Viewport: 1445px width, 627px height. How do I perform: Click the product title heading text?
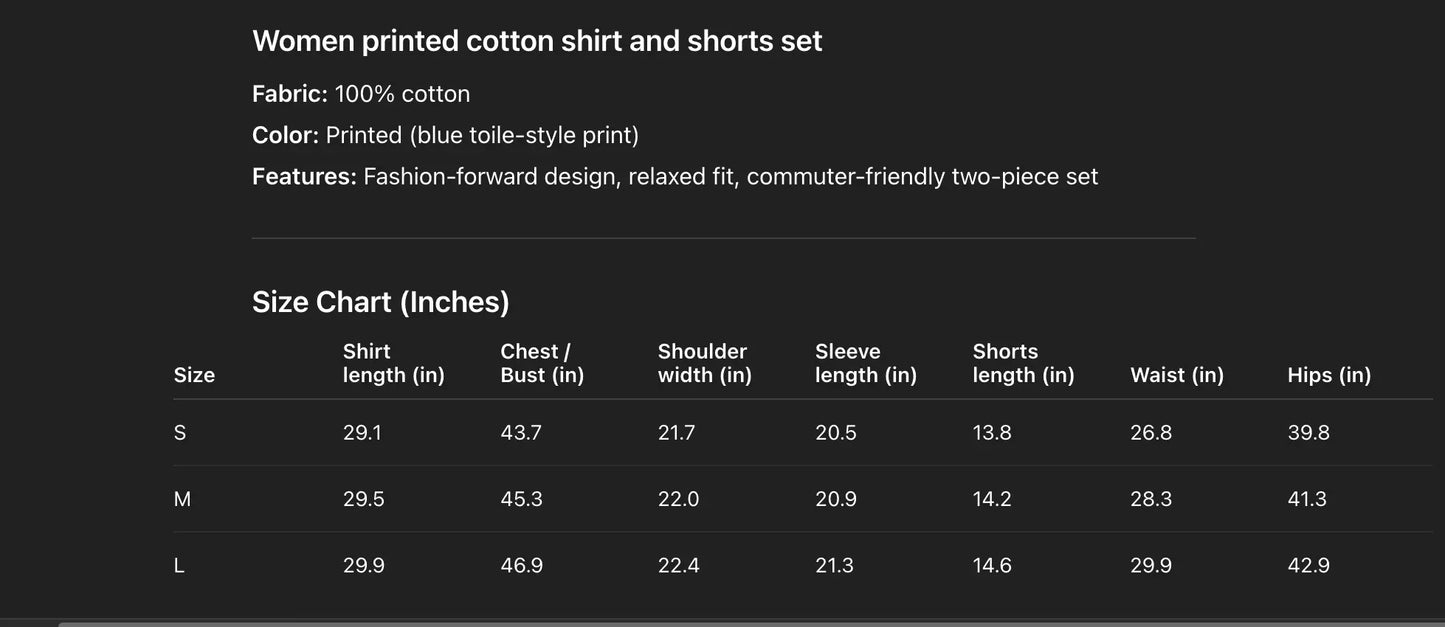tap(537, 41)
